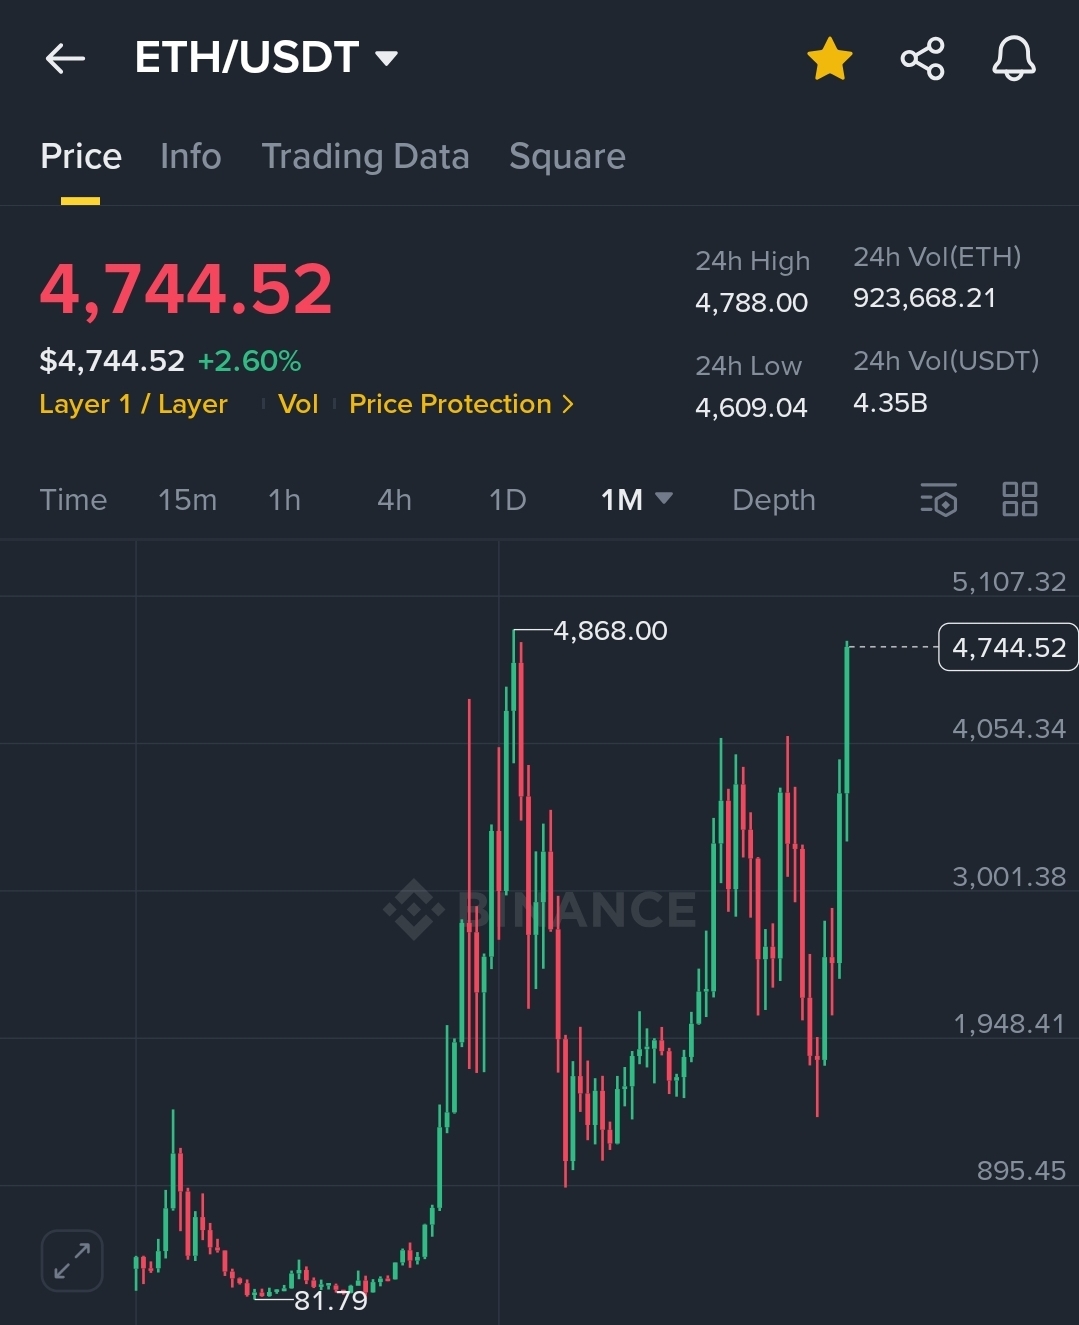Screen dimensions: 1079x1325
Task: Tap the 5,107.32 axis label
Action: pyautogui.click(x=1008, y=582)
